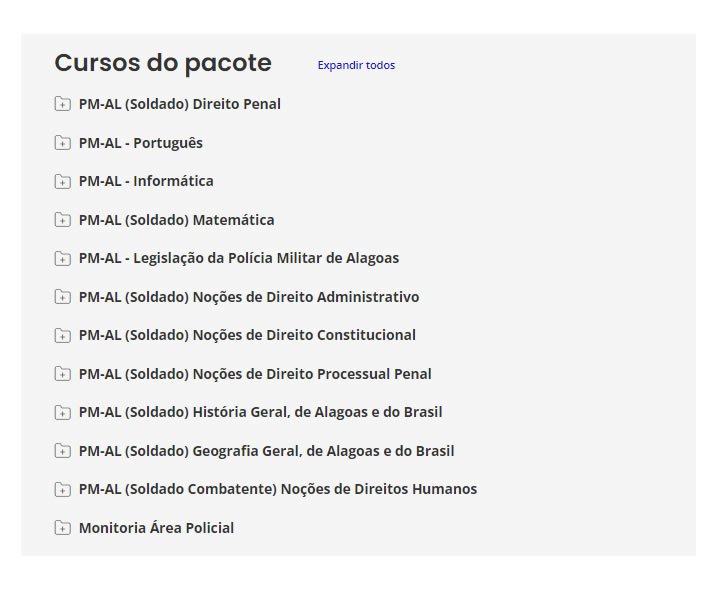Click folder-plus icon beside Direito Administrativo

62,297
